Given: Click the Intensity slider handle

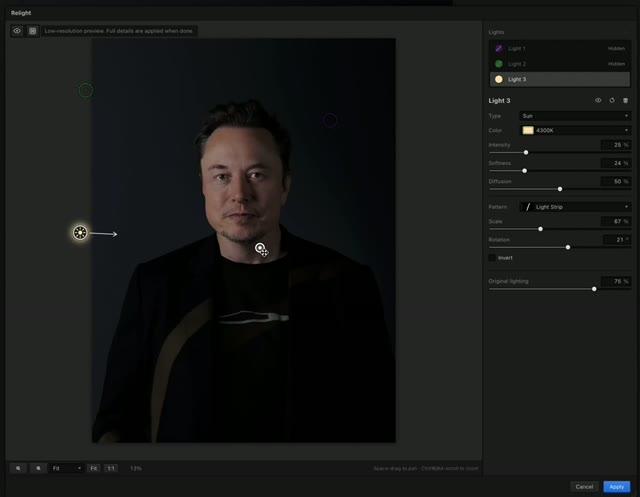Looking at the screenshot, I should pyautogui.click(x=526, y=152).
